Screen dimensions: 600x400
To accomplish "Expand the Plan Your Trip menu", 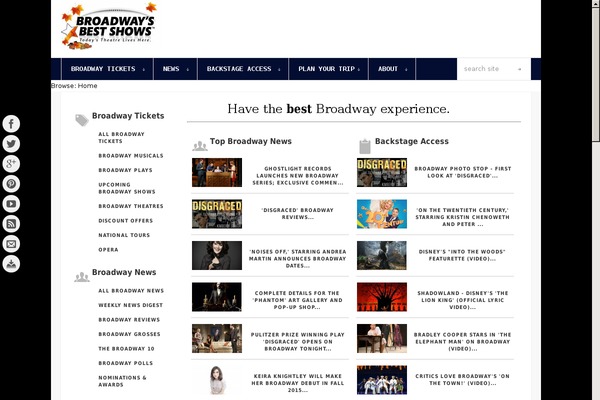I will tap(328, 69).
